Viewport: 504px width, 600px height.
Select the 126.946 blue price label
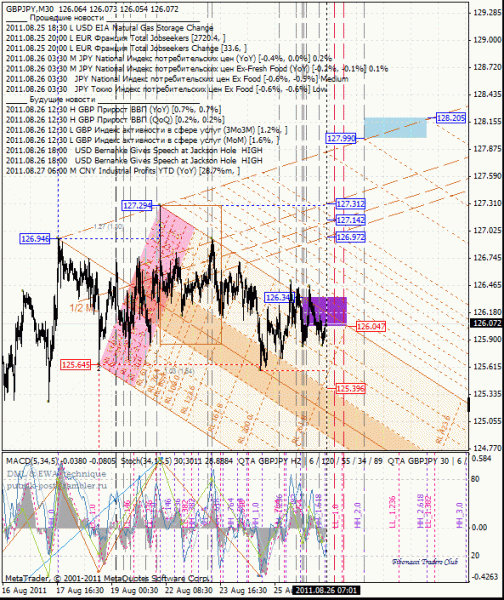click(x=35, y=239)
